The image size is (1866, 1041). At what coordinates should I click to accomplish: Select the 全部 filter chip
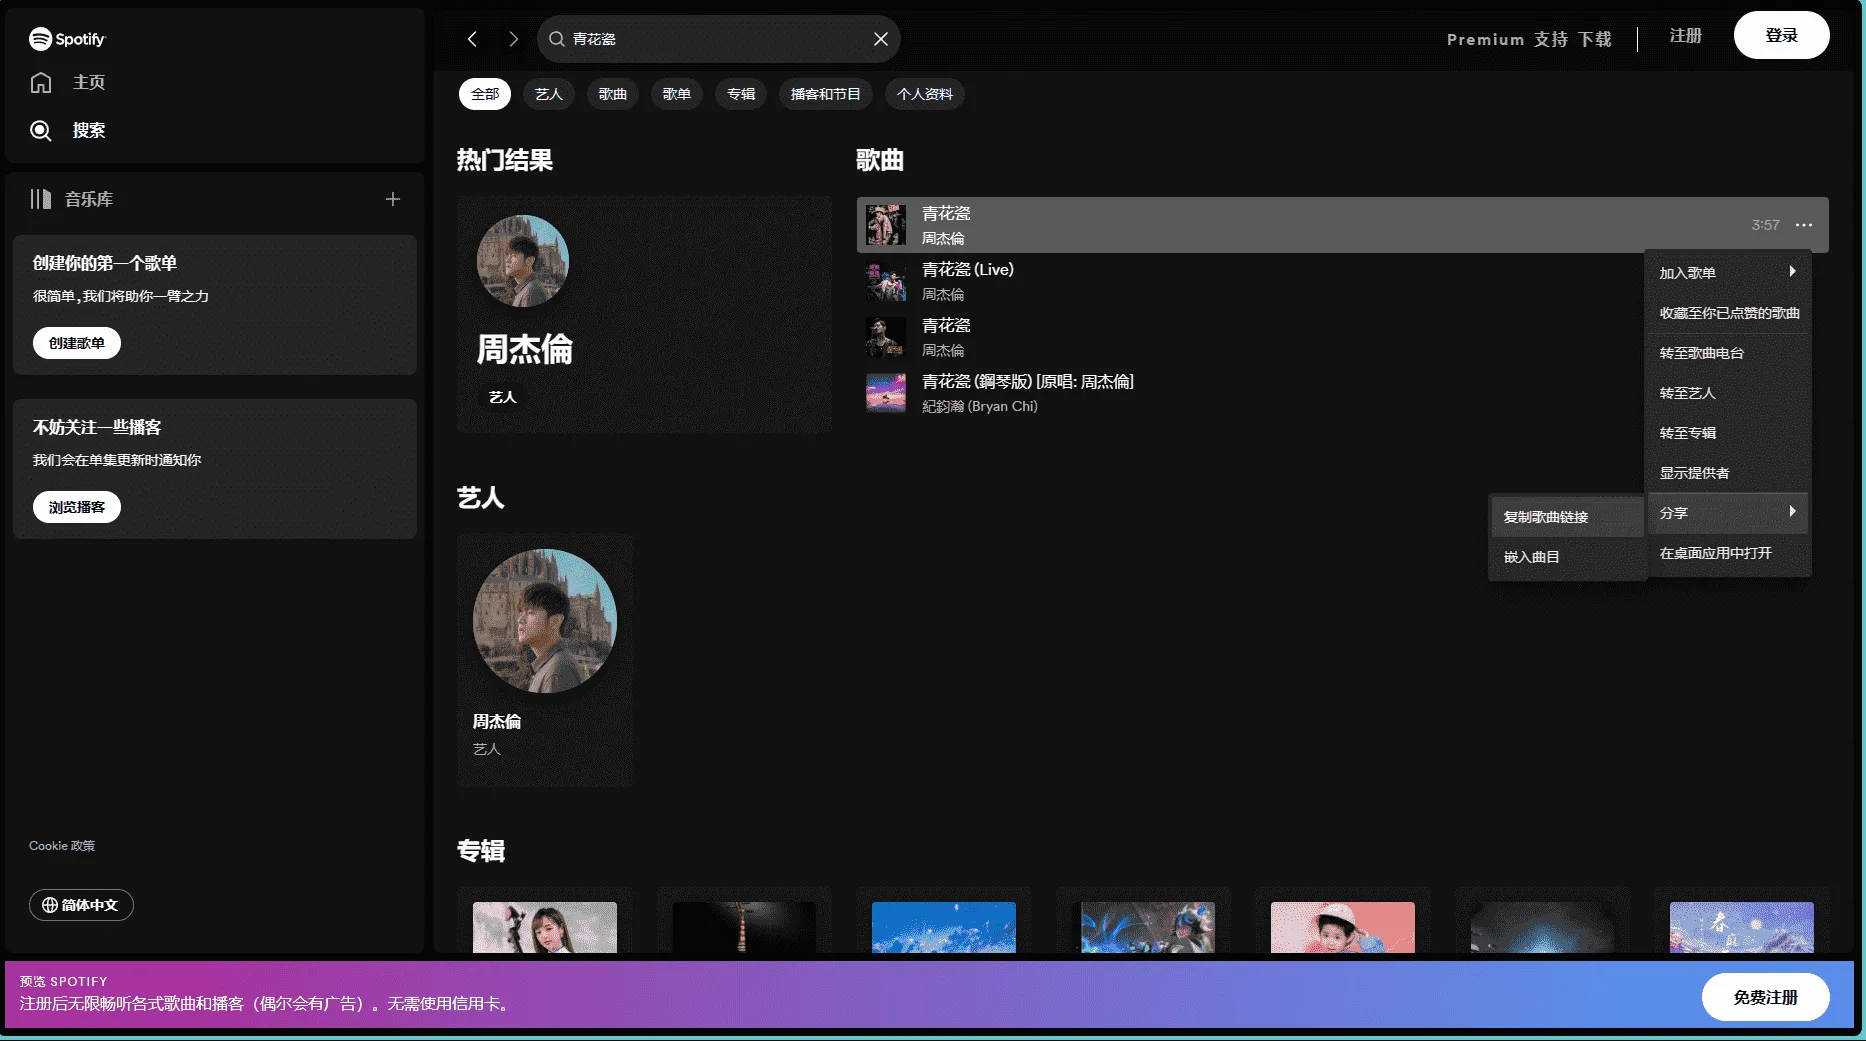click(485, 94)
